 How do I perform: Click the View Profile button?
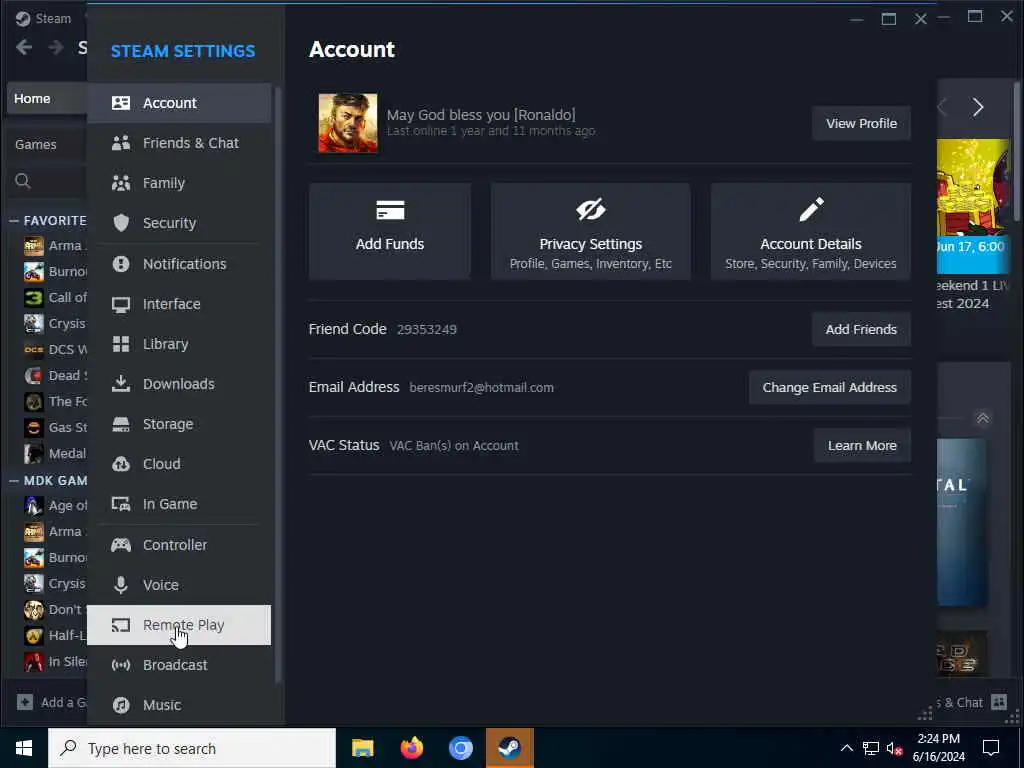pyautogui.click(x=861, y=123)
